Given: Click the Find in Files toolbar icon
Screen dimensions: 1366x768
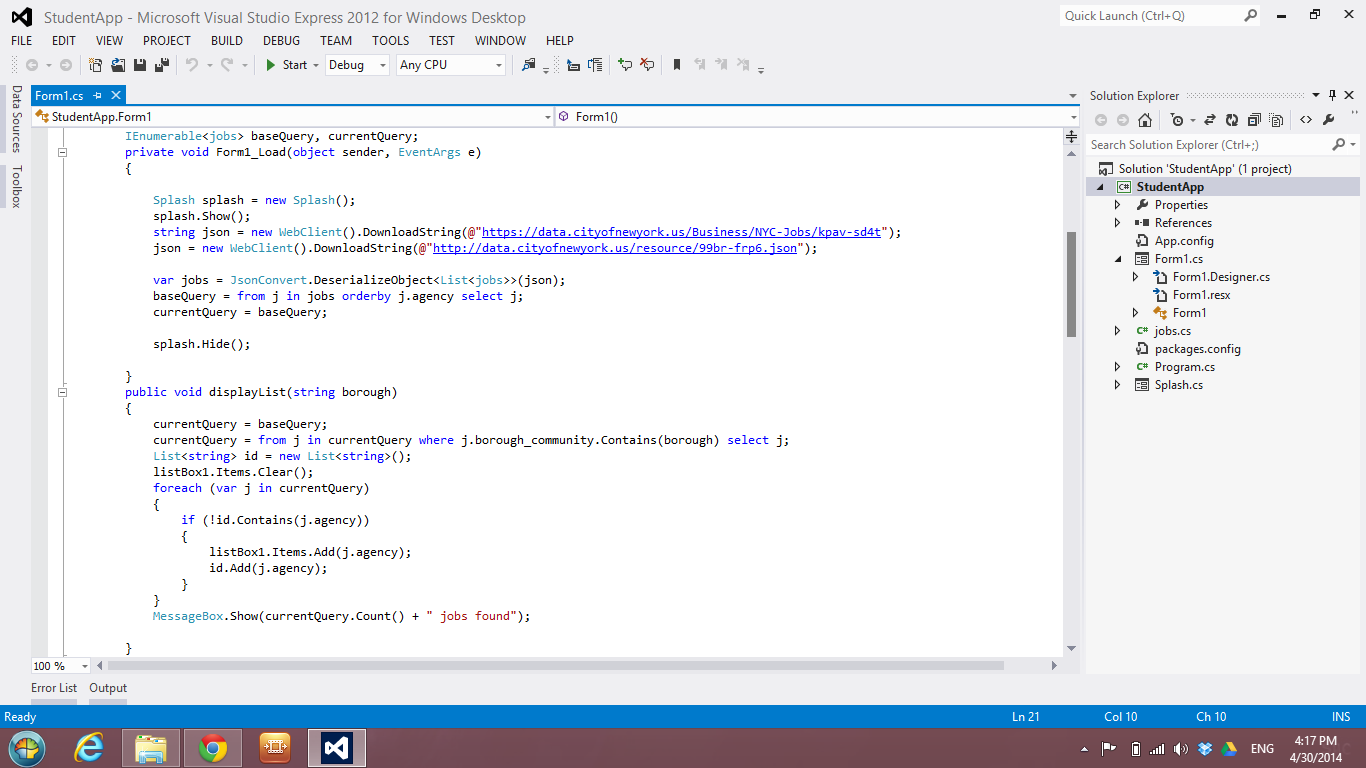Looking at the screenshot, I should pyautogui.click(x=529, y=65).
